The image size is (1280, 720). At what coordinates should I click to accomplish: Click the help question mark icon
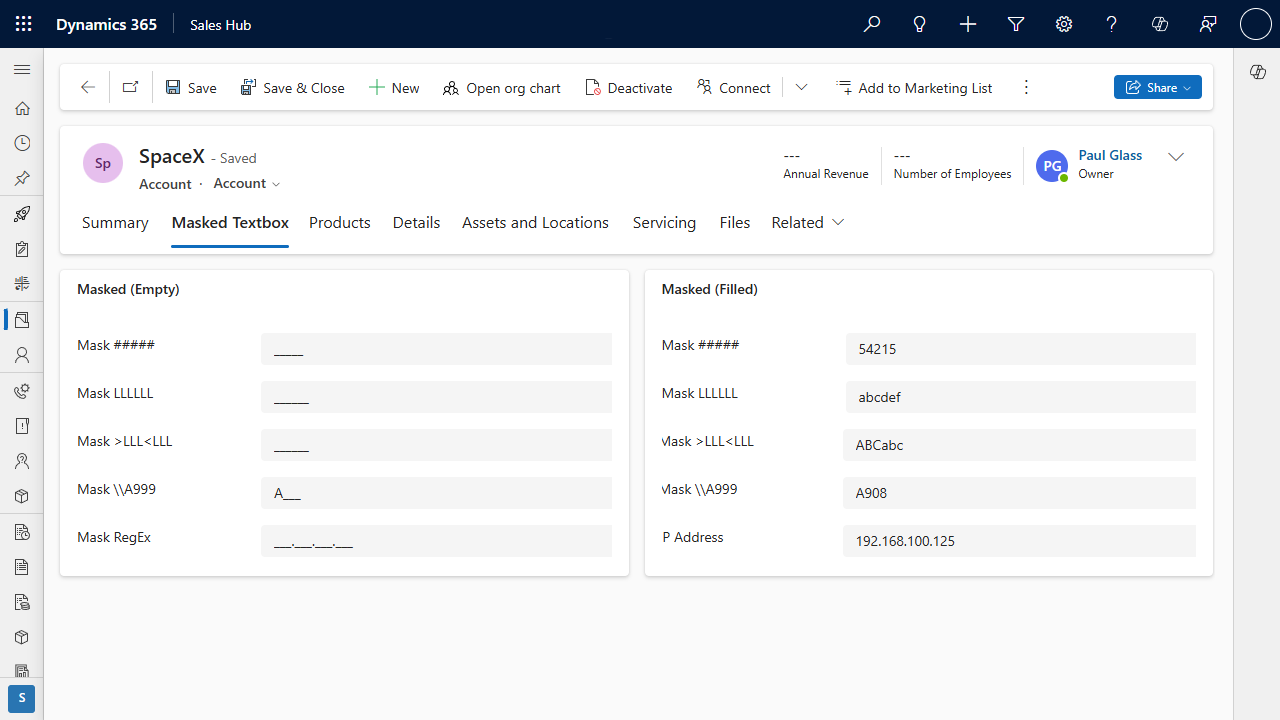(x=1112, y=24)
